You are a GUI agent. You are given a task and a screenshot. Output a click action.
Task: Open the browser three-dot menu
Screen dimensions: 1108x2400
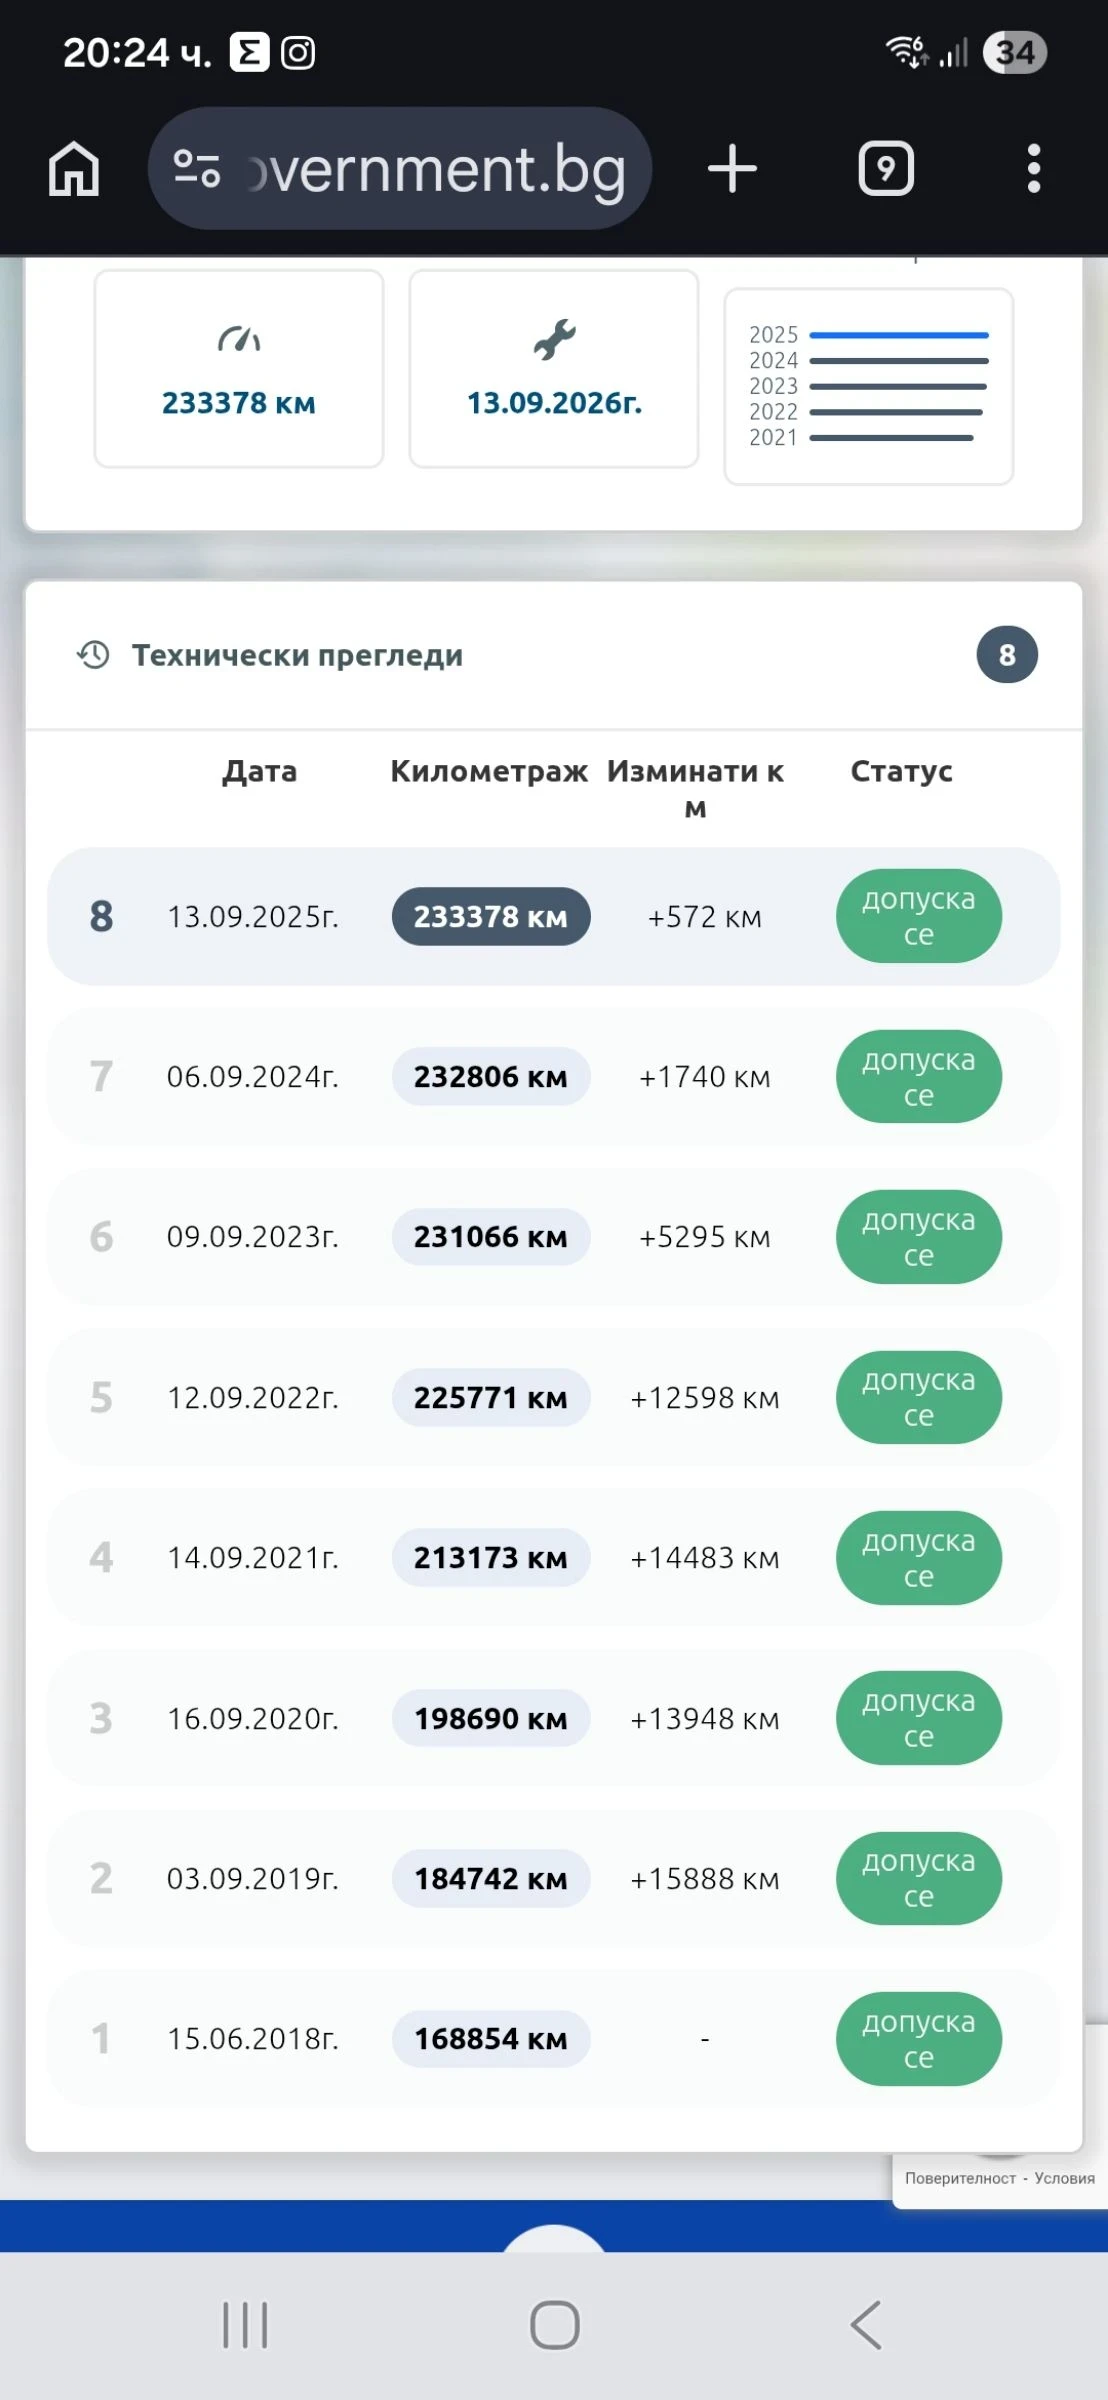click(x=1034, y=168)
